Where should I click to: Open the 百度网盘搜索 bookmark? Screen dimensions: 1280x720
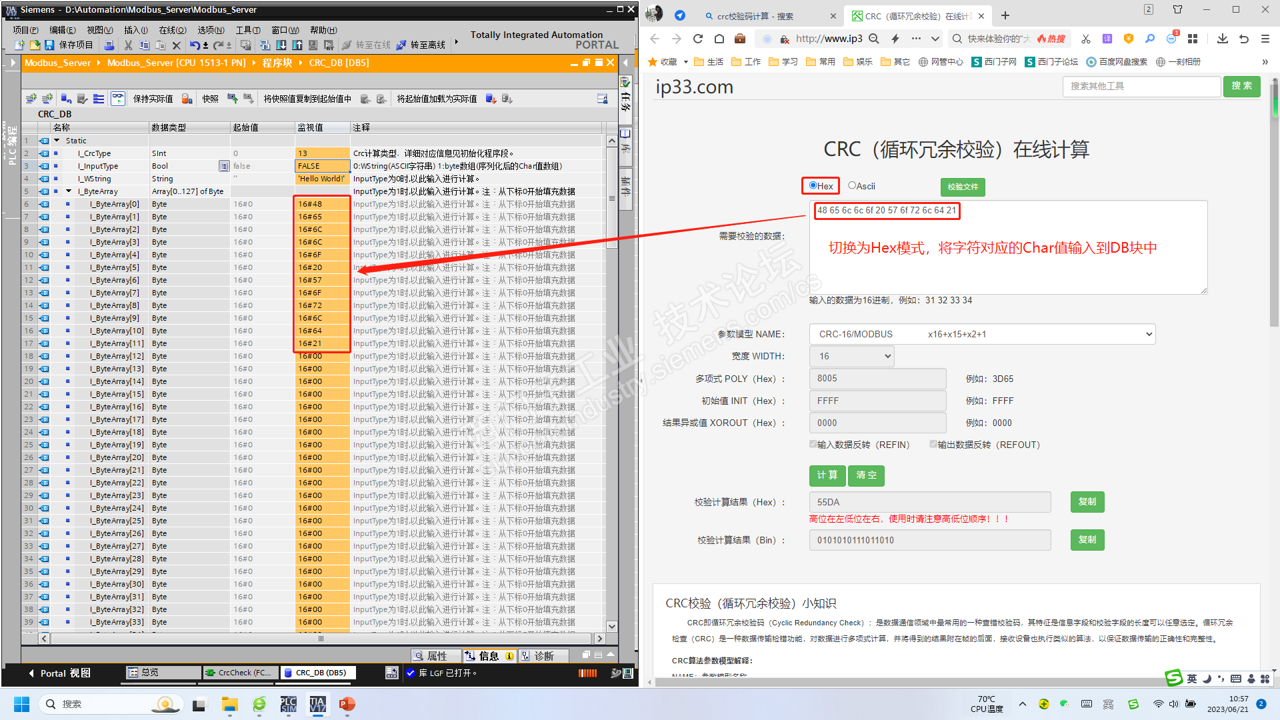1116,62
